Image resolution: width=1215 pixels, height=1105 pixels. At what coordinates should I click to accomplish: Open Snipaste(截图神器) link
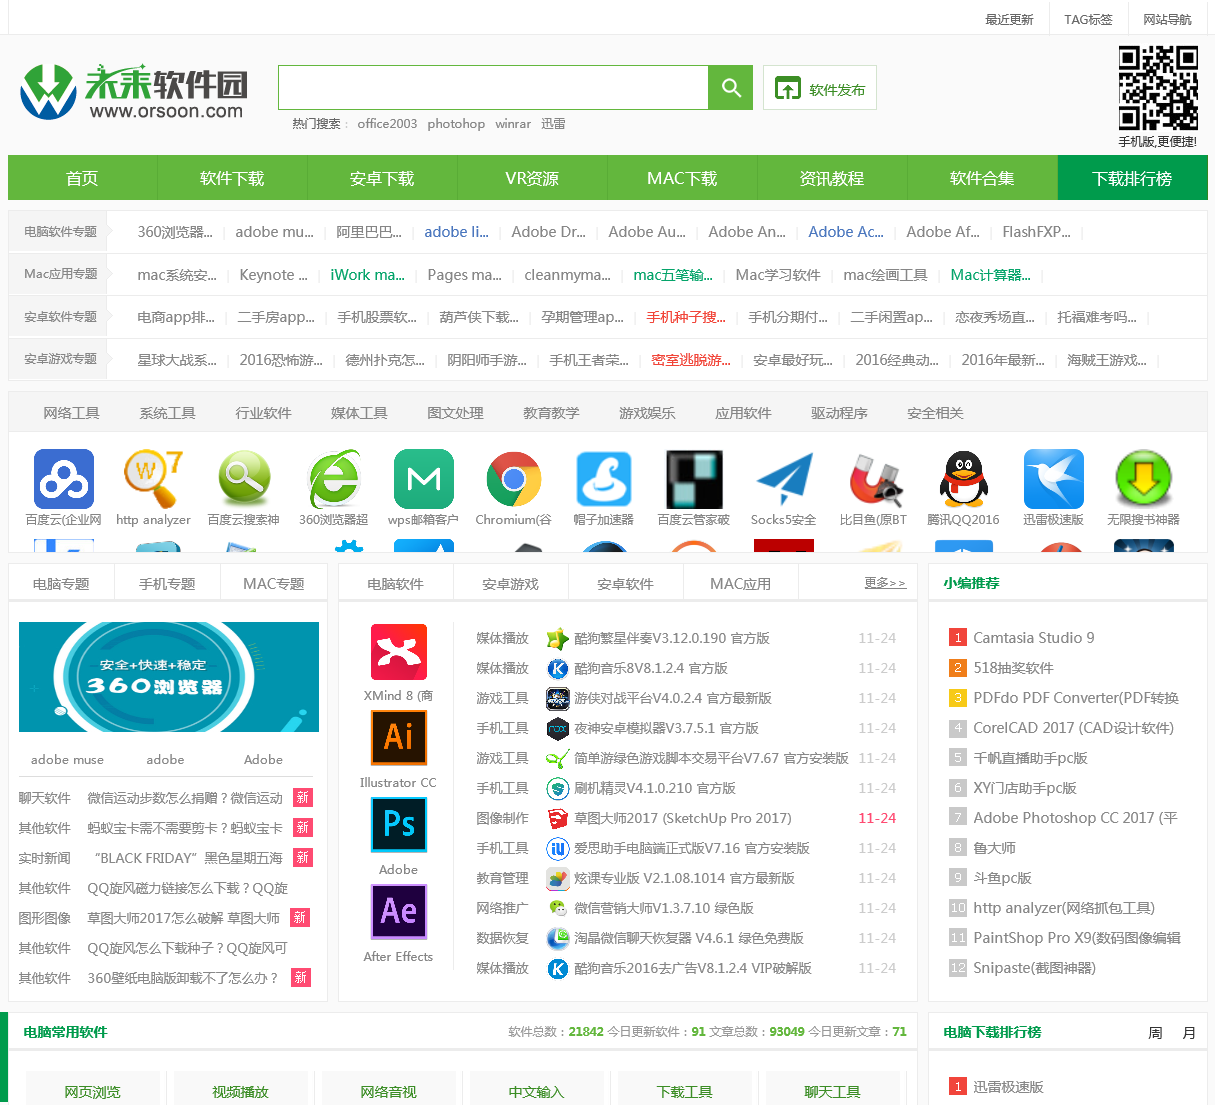click(x=1034, y=968)
